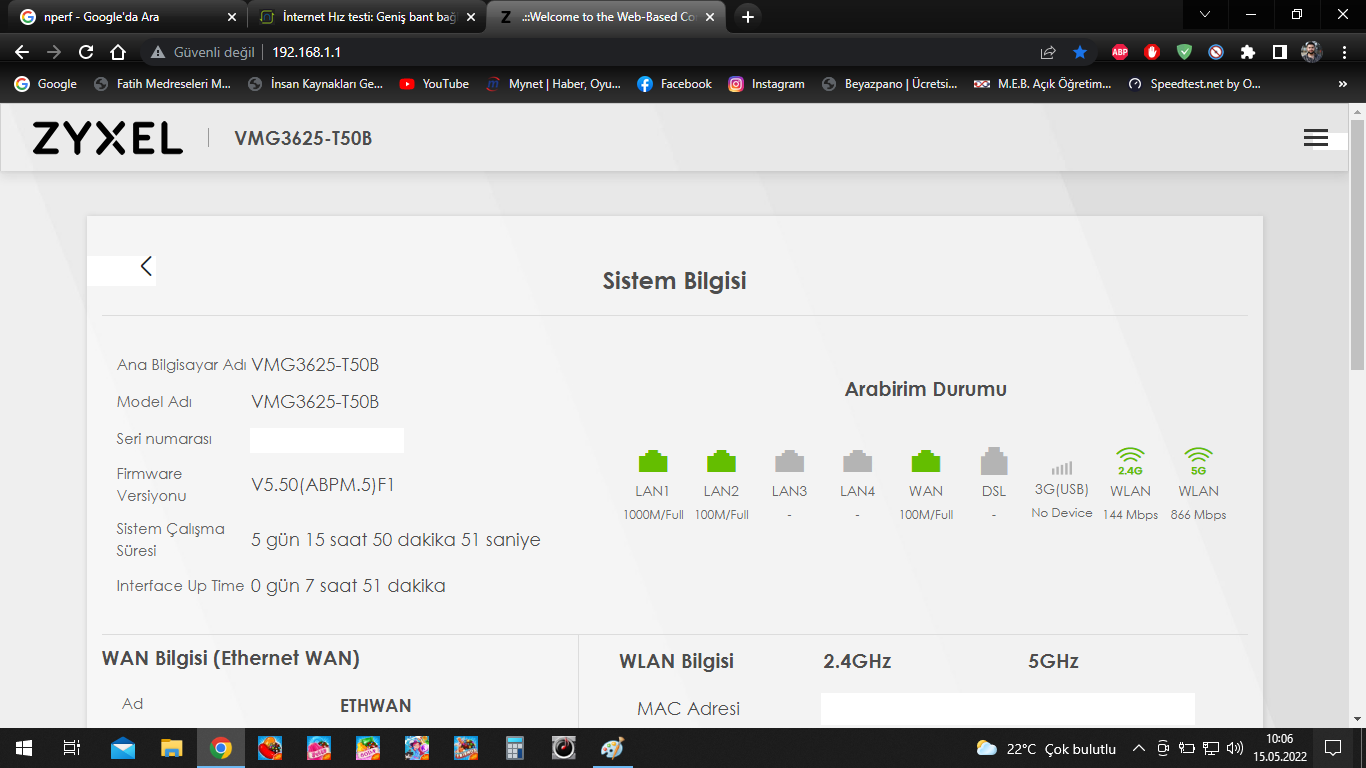Viewport: 1366px width, 768px height.
Task: Open Paint from the taskbar
Action: [612, 748]
